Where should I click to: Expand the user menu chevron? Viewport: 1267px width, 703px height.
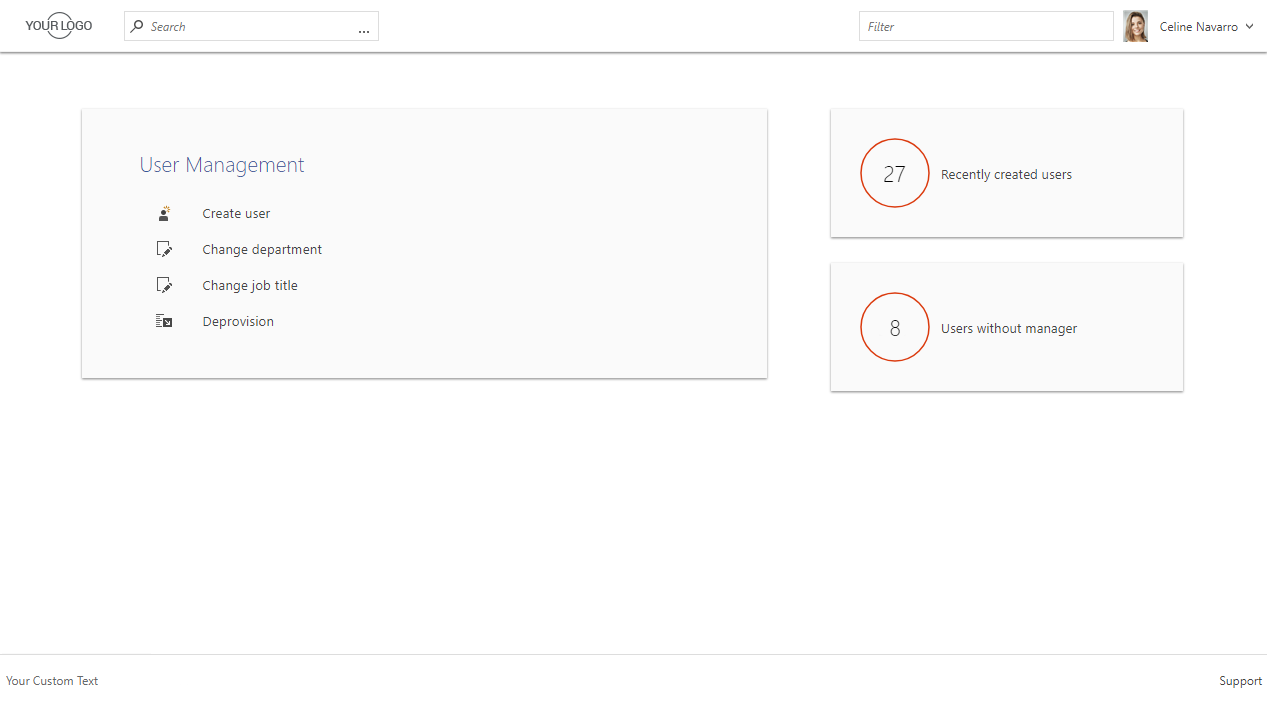[x=1250, y=27]
